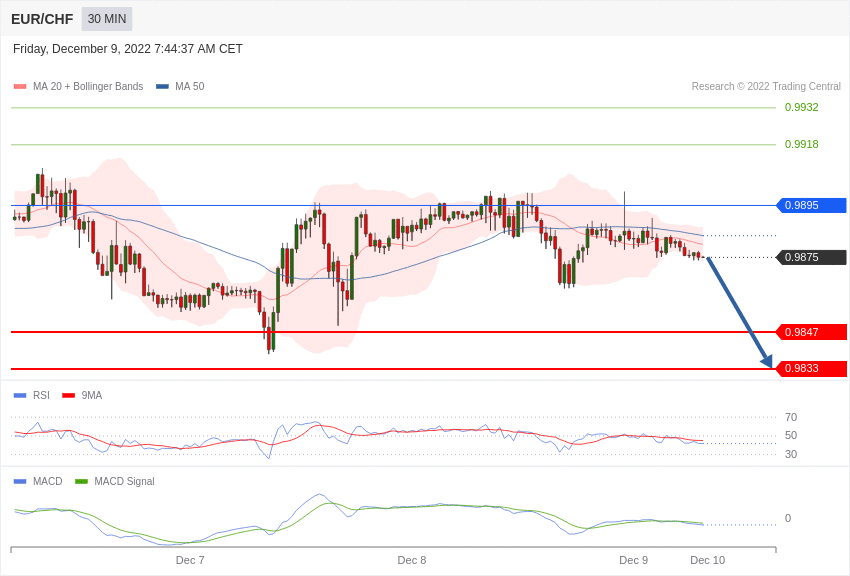Toggle the MACD Signal legend label

(124, 481)
